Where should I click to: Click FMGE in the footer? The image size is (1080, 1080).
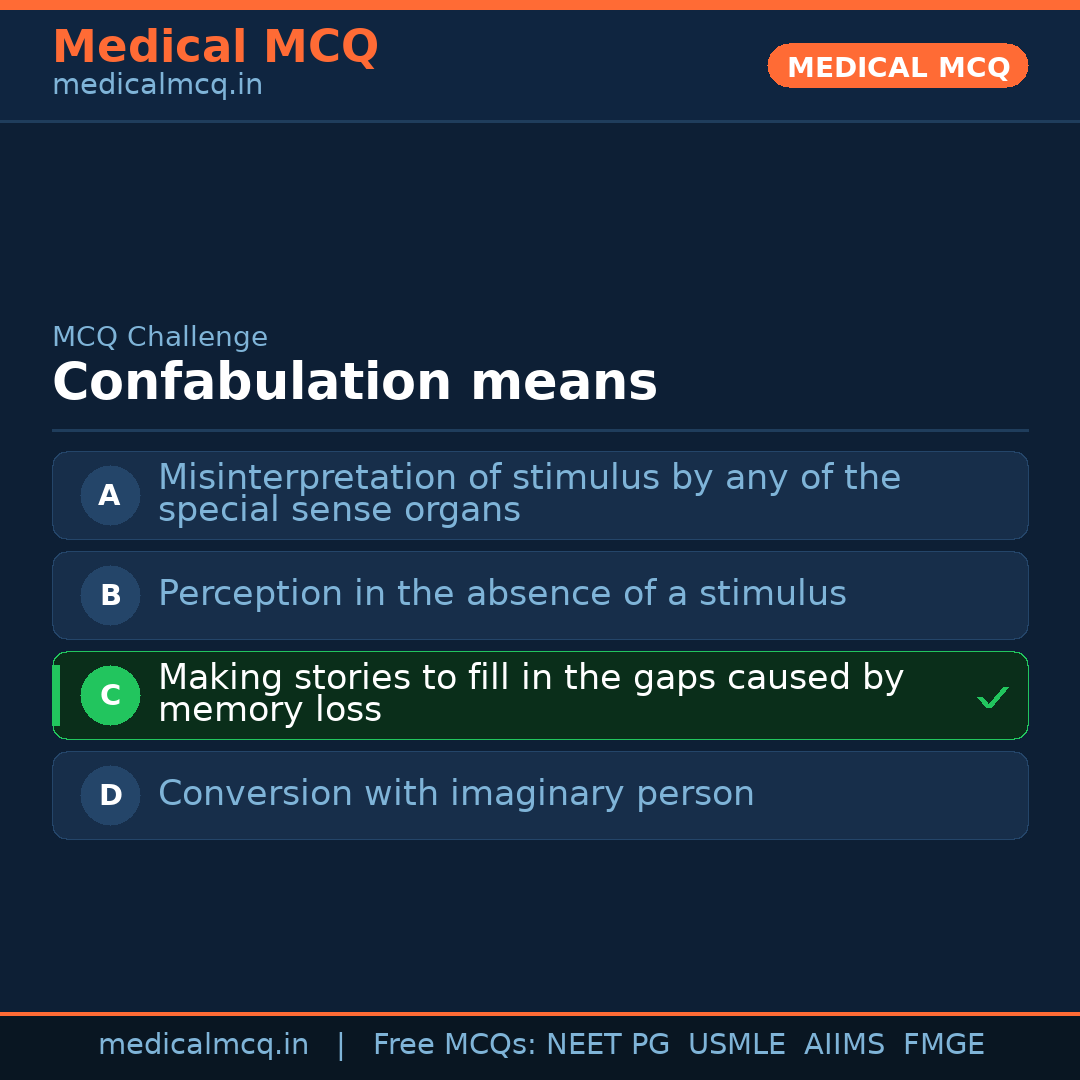coord(943,1045)
